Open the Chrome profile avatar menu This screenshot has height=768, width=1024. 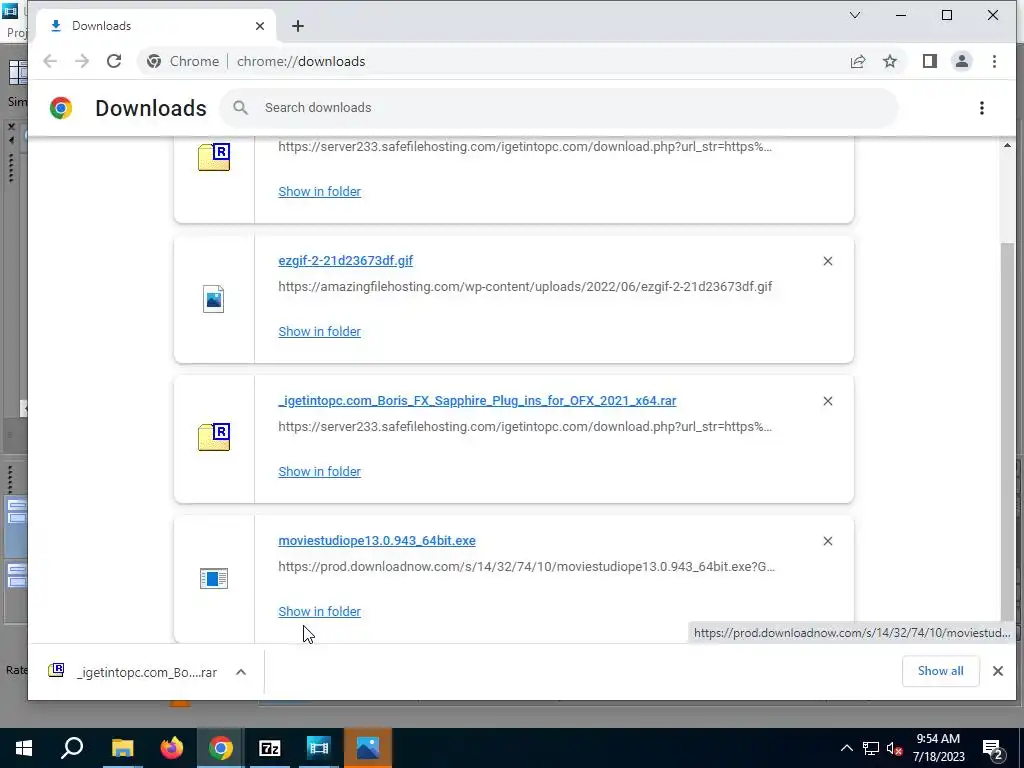click(x=961, y=61)
